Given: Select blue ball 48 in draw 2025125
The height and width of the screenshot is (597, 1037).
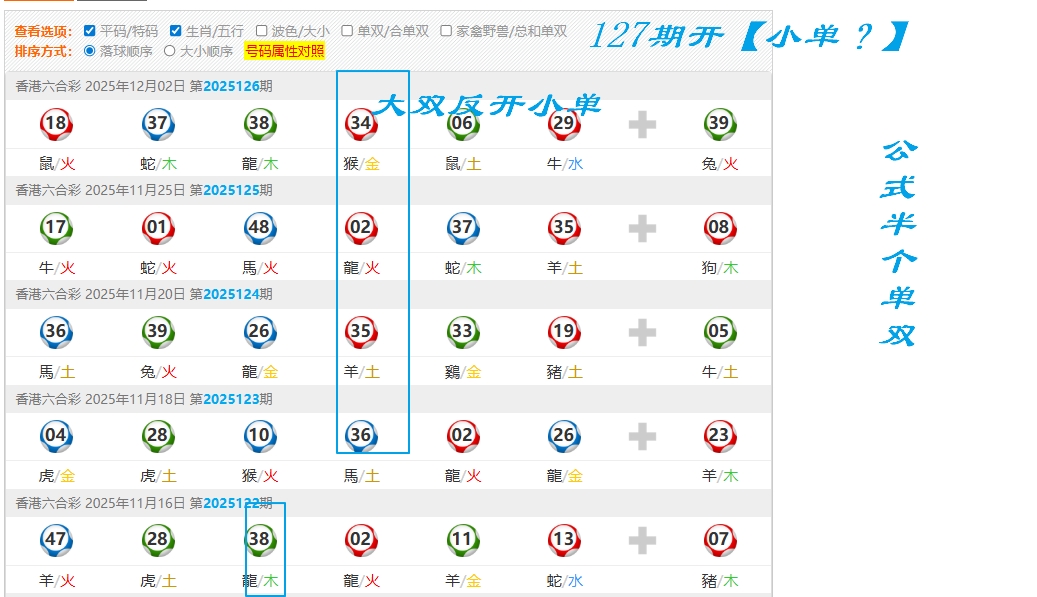Looking at the screenshot, I should coord(260,228).
